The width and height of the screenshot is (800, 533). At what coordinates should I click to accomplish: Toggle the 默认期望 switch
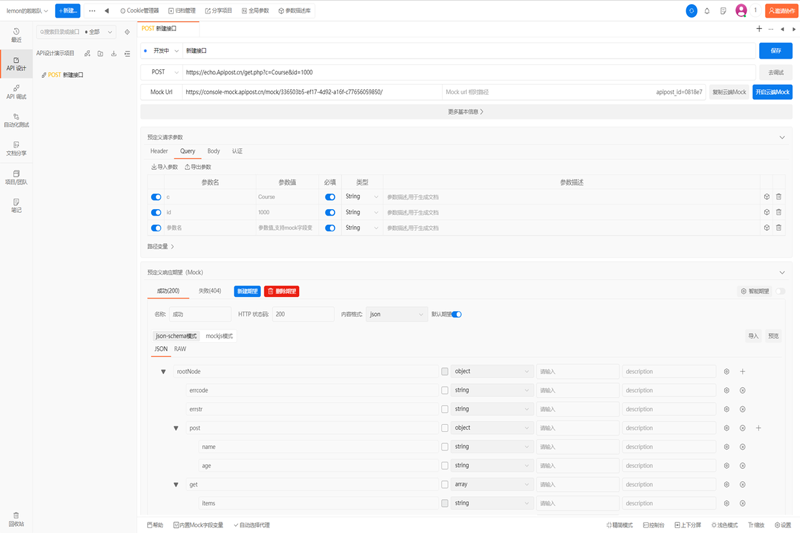click(x=457, y=314)
